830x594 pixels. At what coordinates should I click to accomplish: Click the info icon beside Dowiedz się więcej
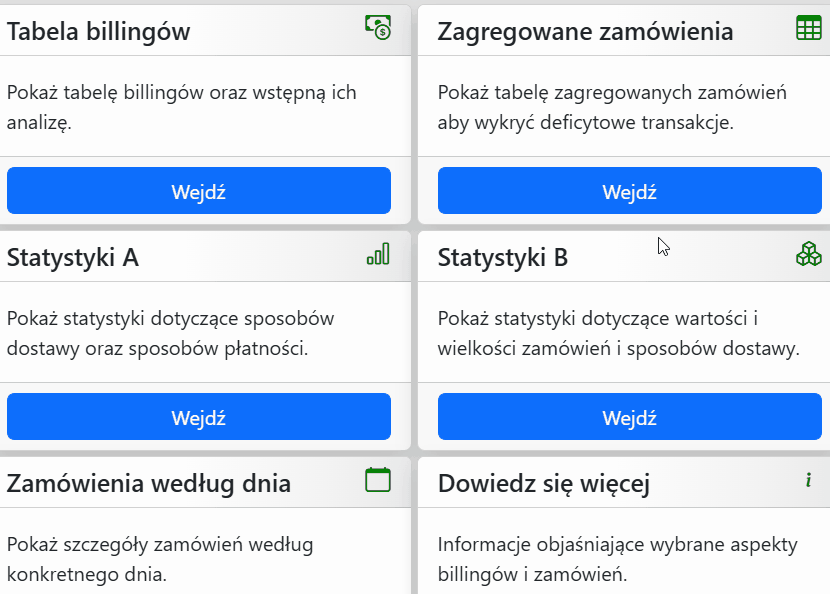(808, 480)
